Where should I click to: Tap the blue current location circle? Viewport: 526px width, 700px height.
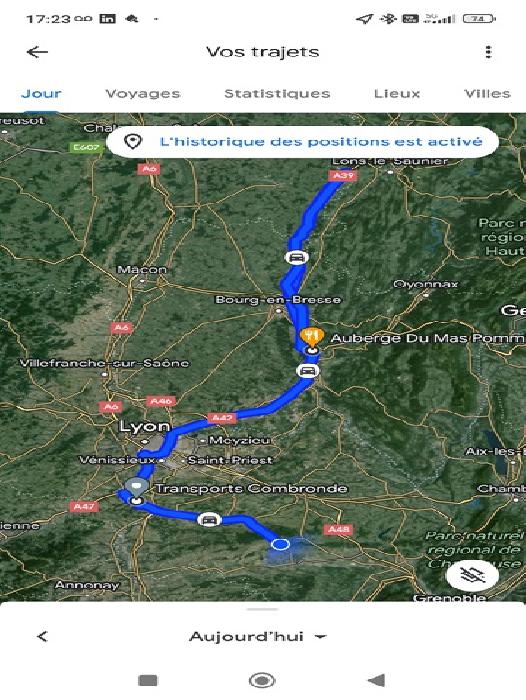tap(280, 544)
